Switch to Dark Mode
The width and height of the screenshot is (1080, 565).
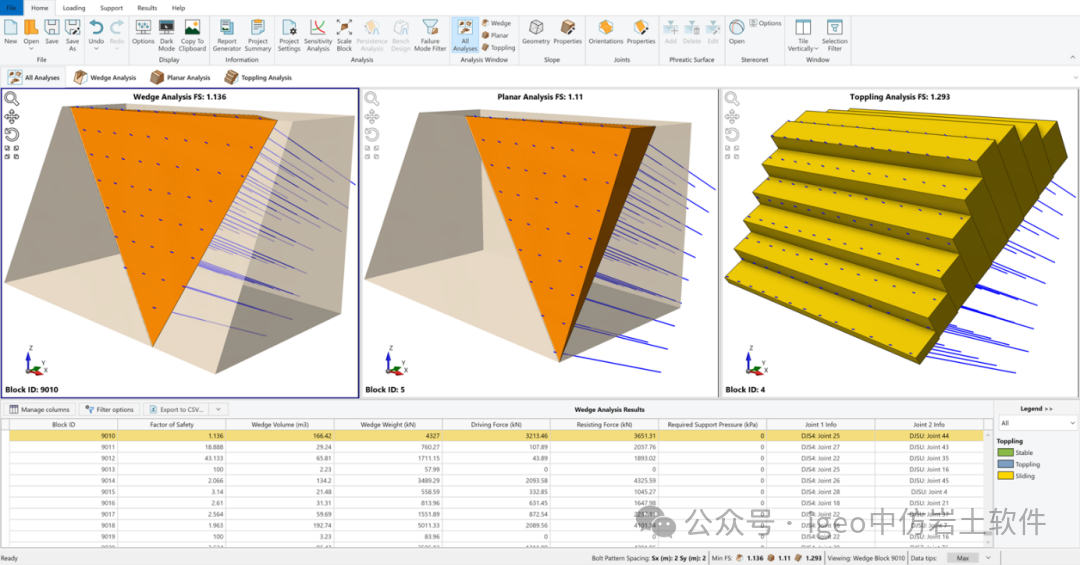[x=167, y=35]
